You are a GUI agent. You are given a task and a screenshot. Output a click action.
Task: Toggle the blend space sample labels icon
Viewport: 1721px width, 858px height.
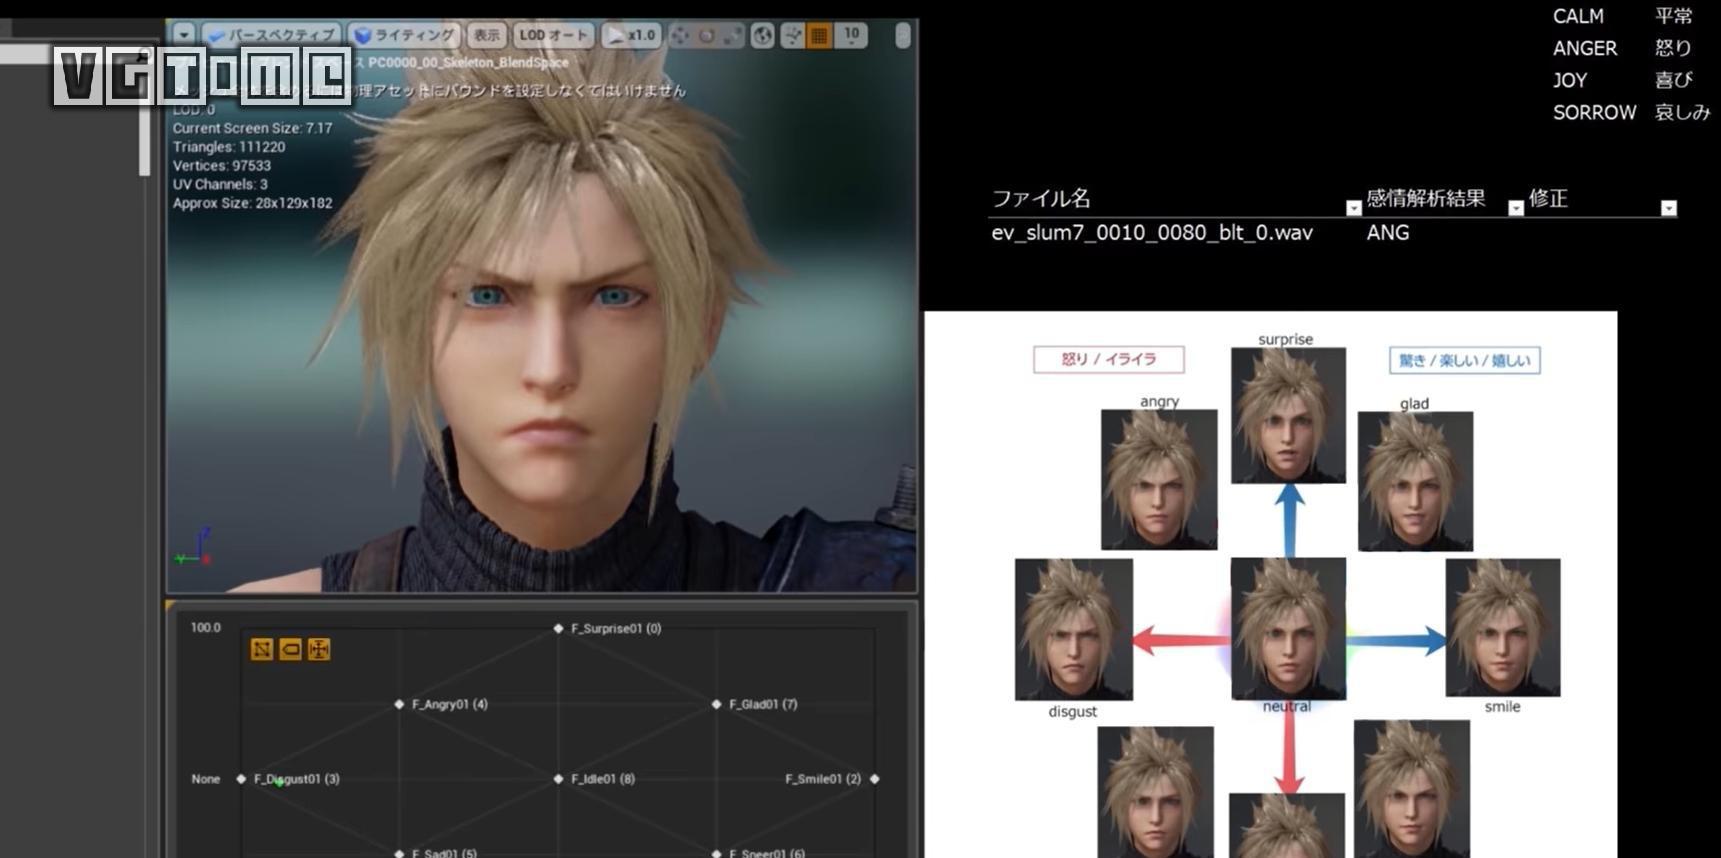coord(290,650)
